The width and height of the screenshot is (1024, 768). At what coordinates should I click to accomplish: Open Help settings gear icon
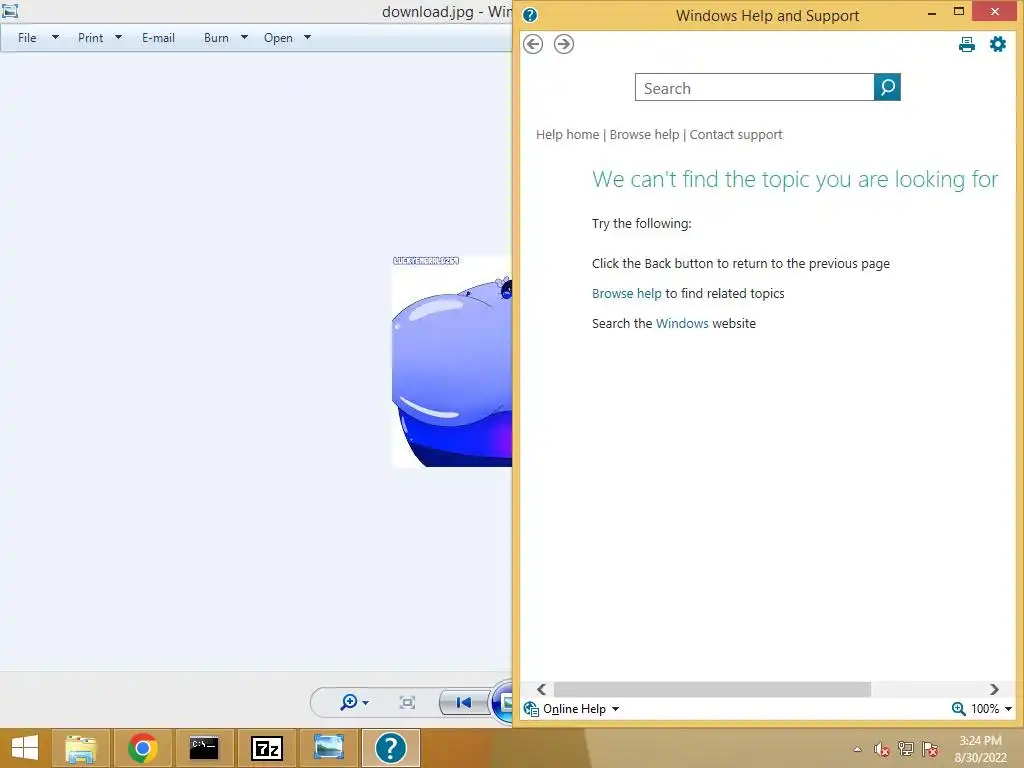997,44
